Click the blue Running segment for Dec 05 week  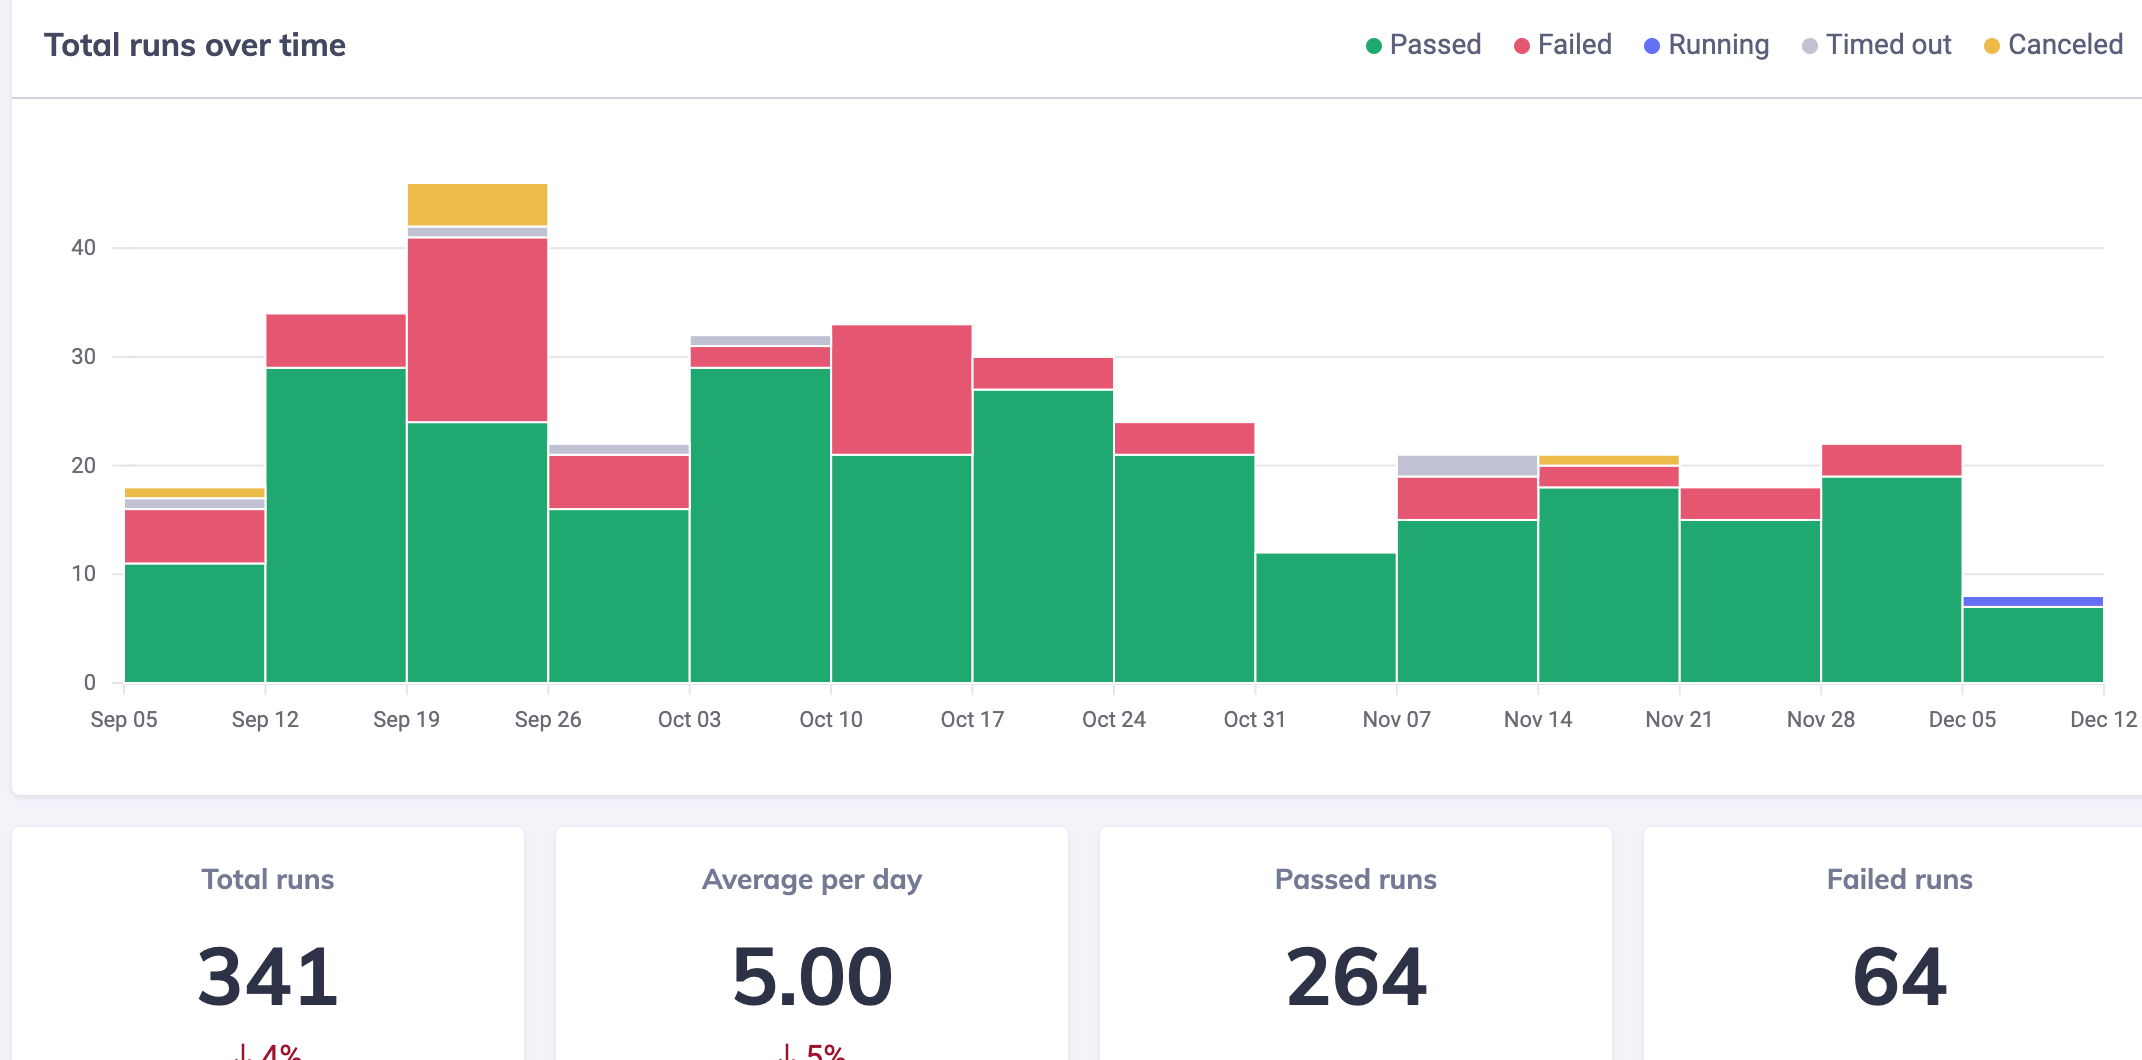[x=2033, y=601]
